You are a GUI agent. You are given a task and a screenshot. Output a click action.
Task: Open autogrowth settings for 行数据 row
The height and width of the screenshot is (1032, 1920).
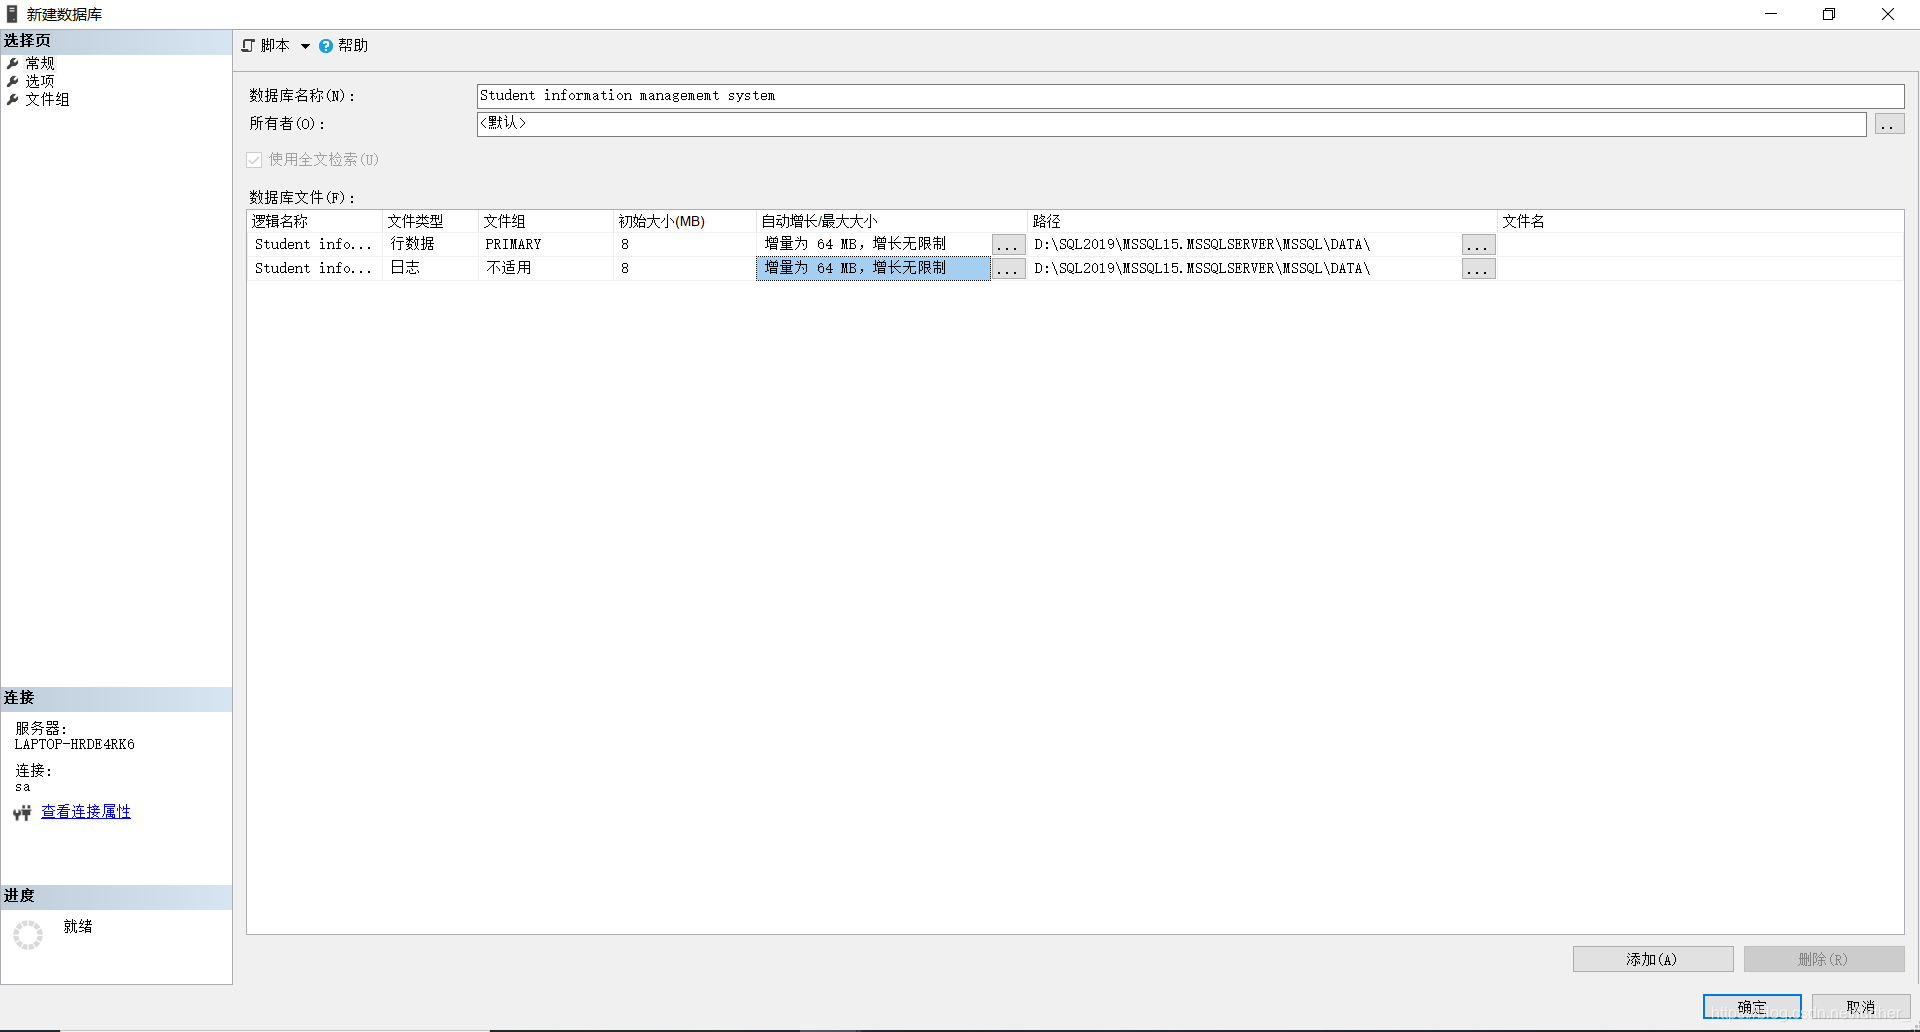pyautogui.click(x=1008, y=245)
